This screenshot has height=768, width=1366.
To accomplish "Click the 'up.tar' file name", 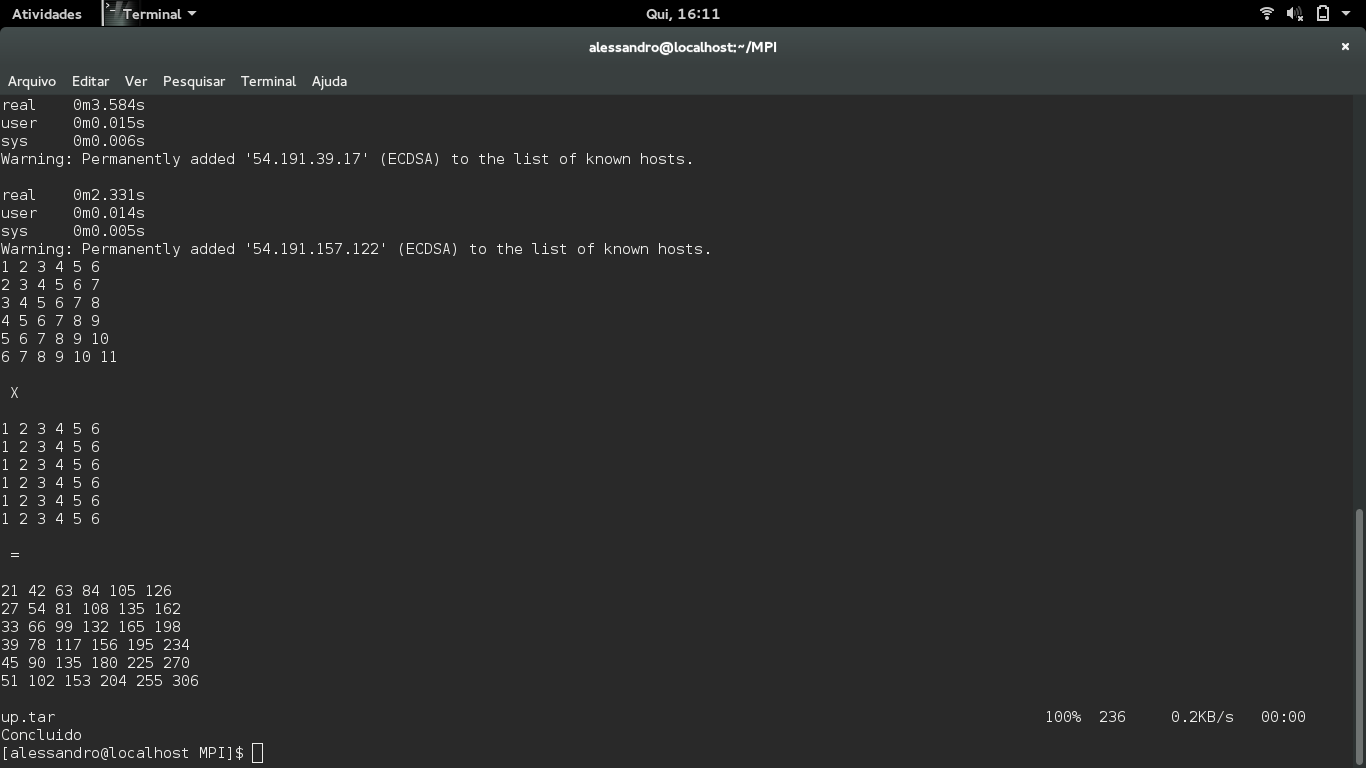I will [28, 717].
